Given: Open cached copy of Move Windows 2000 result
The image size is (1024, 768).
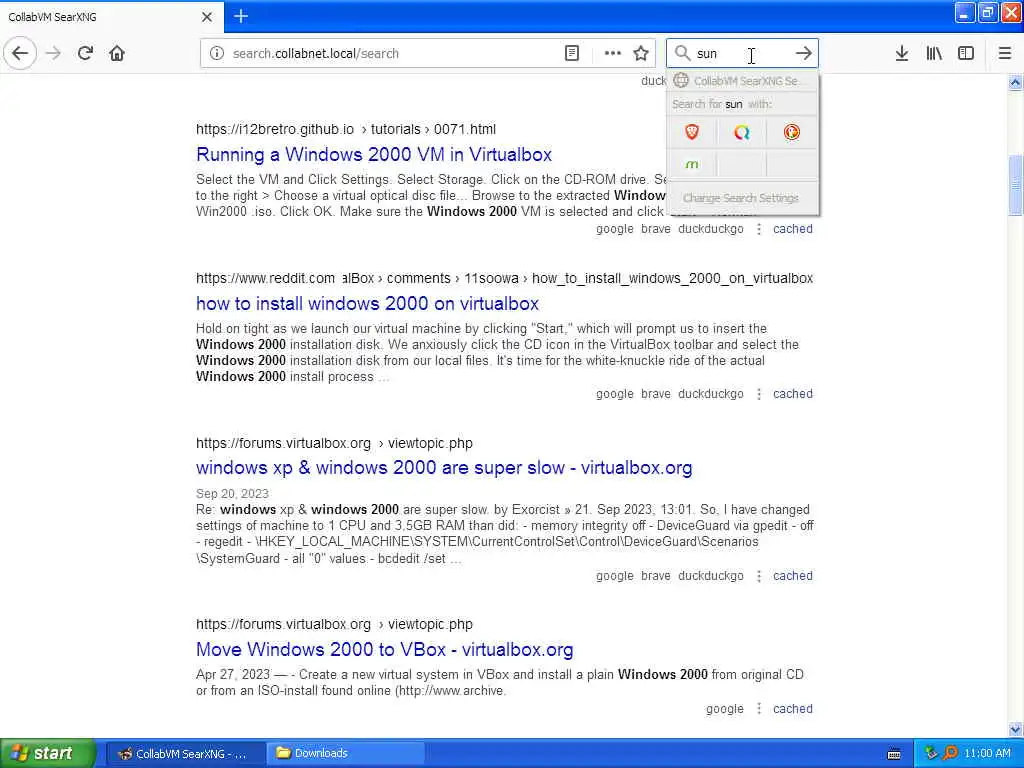Looking at the screenshot, I should [793, 709].
